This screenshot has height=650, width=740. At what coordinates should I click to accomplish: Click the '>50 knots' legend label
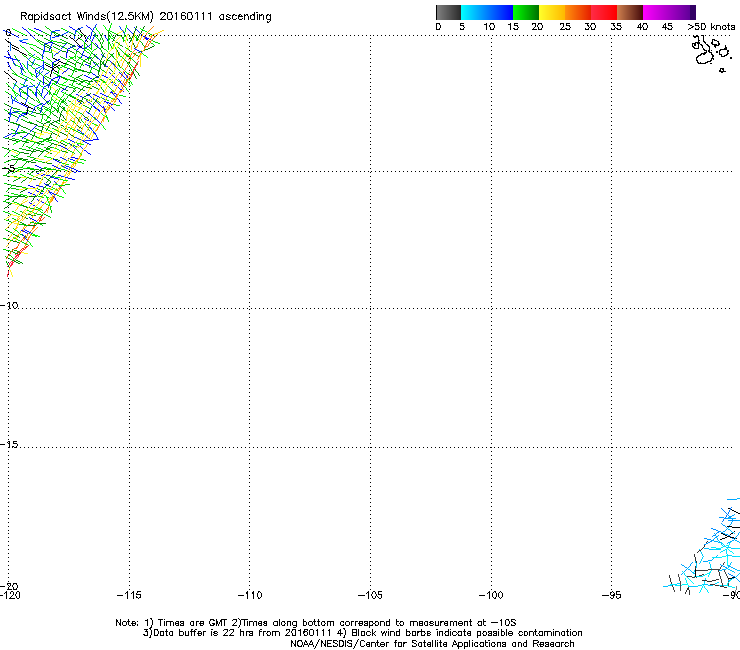[x=711, y=26]
